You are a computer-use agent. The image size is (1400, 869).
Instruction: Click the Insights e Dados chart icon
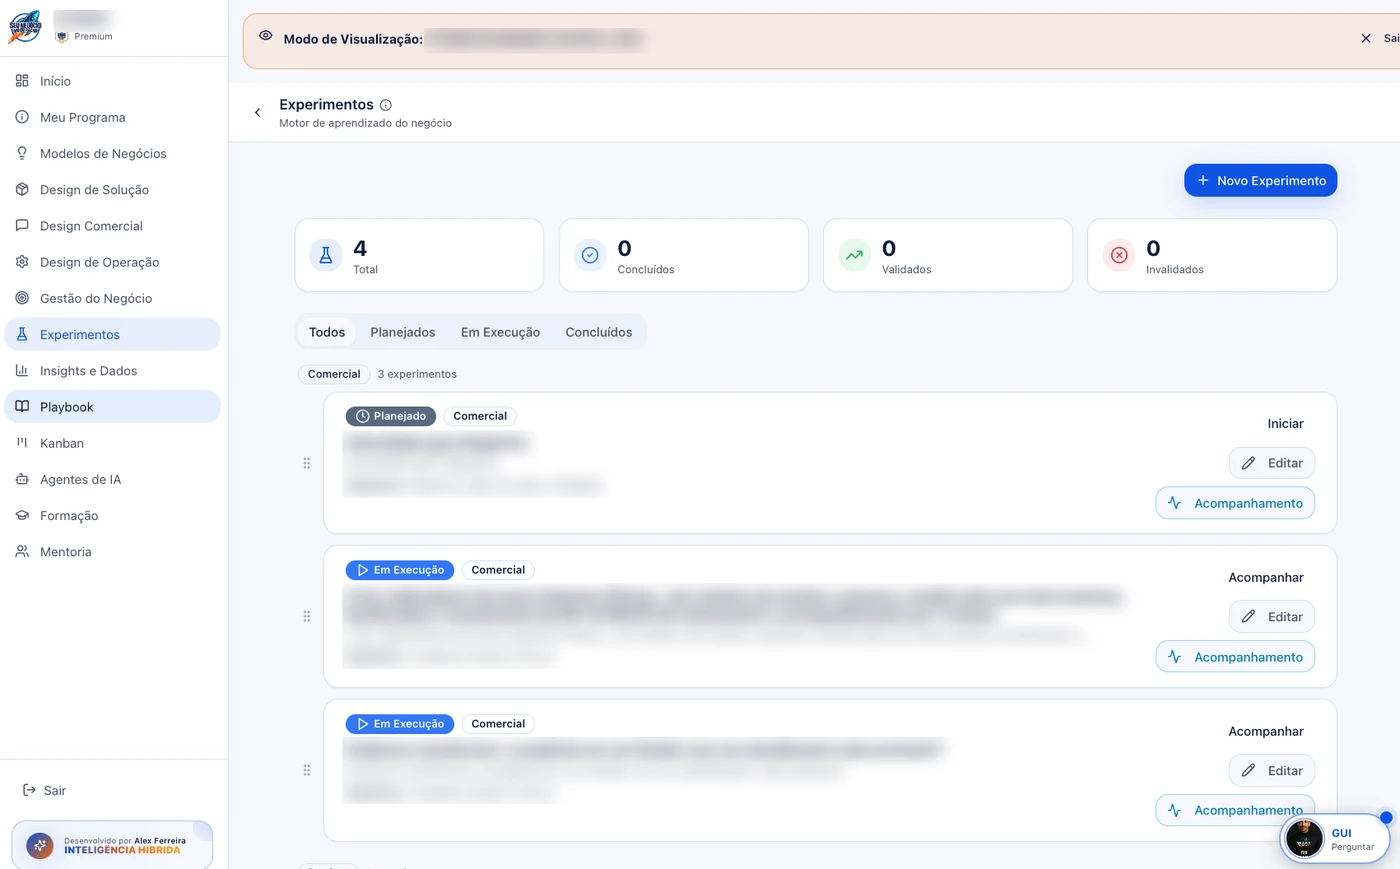click(x=22, y=371)
